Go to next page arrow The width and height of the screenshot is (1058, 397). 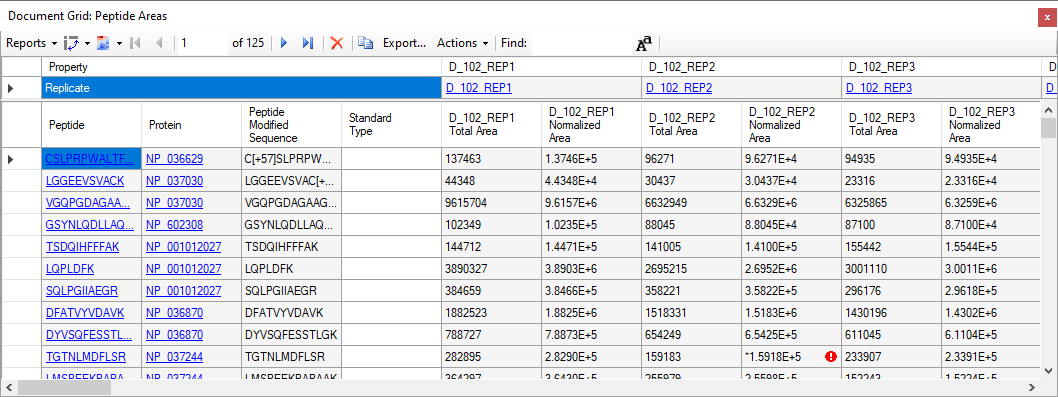pyautogui.click(x=283, y=43)
